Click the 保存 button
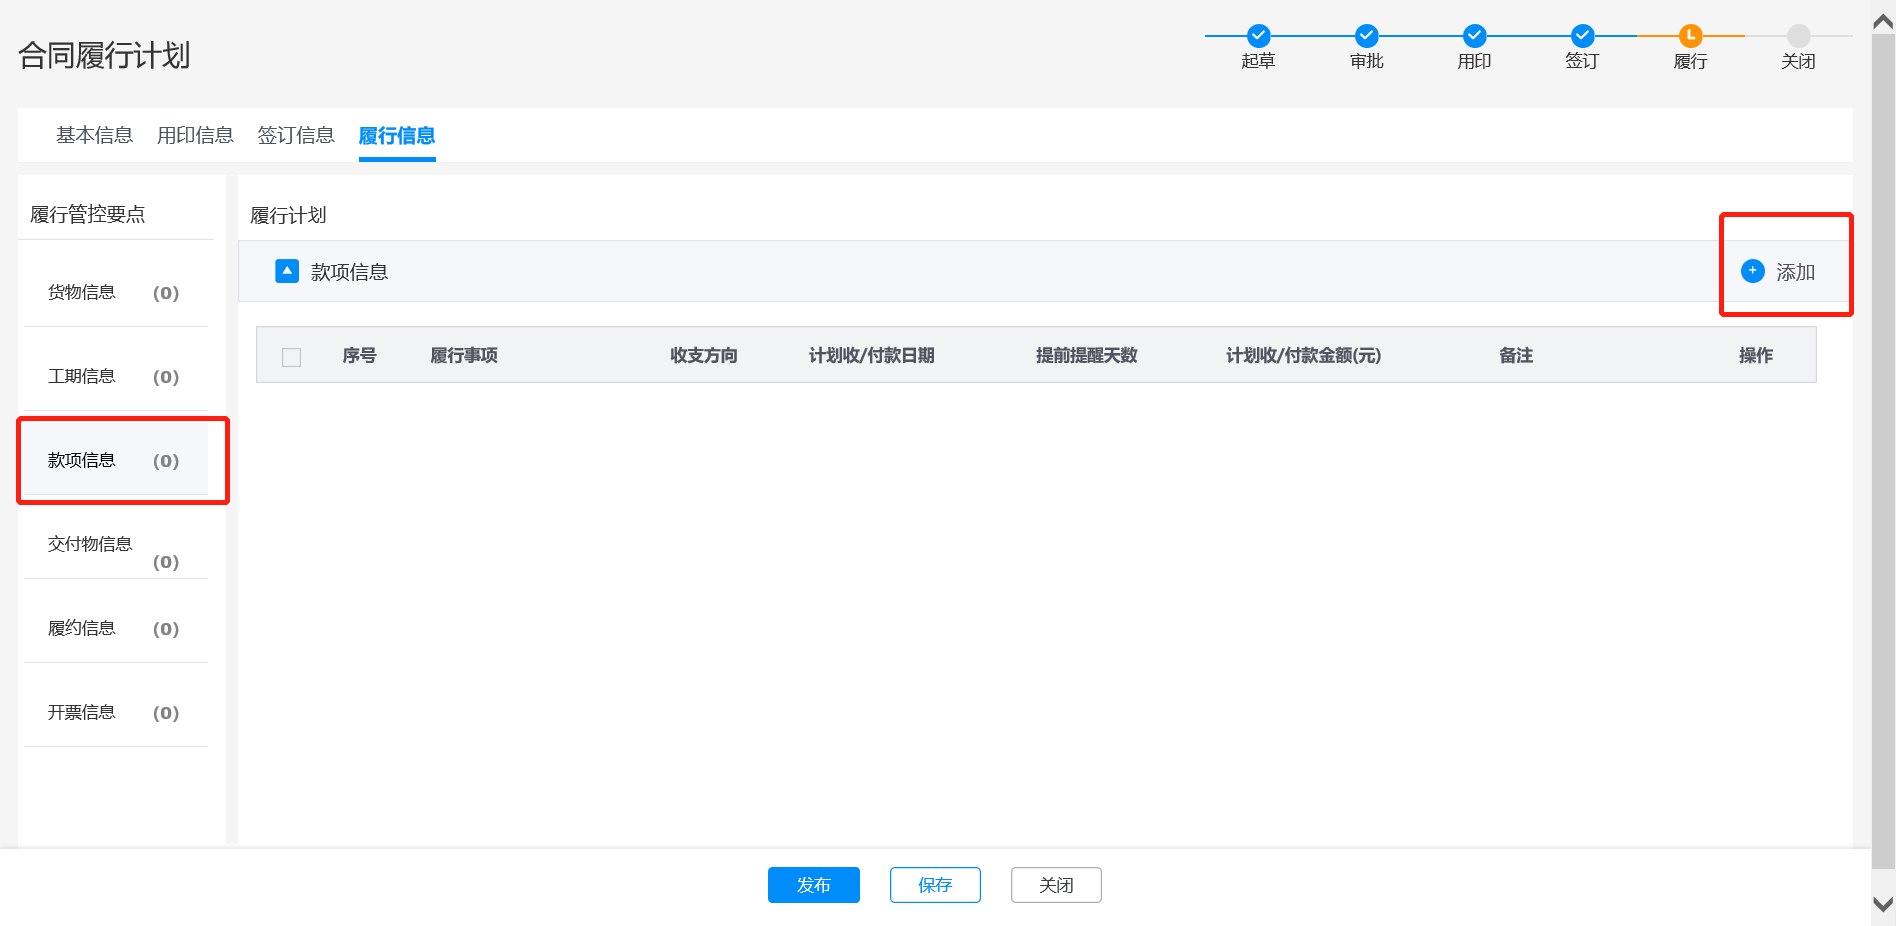 point(935,885)
